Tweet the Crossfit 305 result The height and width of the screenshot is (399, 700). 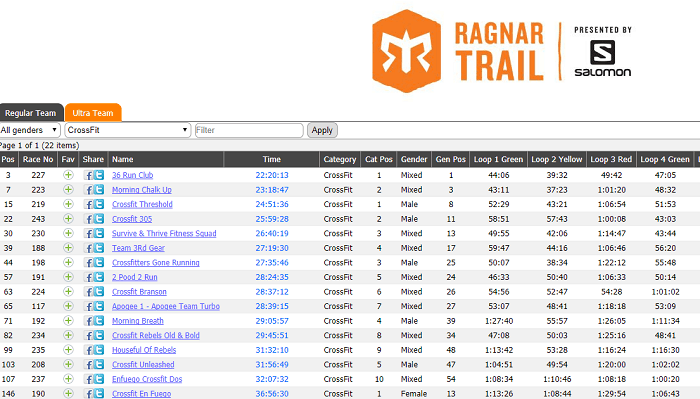99,219
